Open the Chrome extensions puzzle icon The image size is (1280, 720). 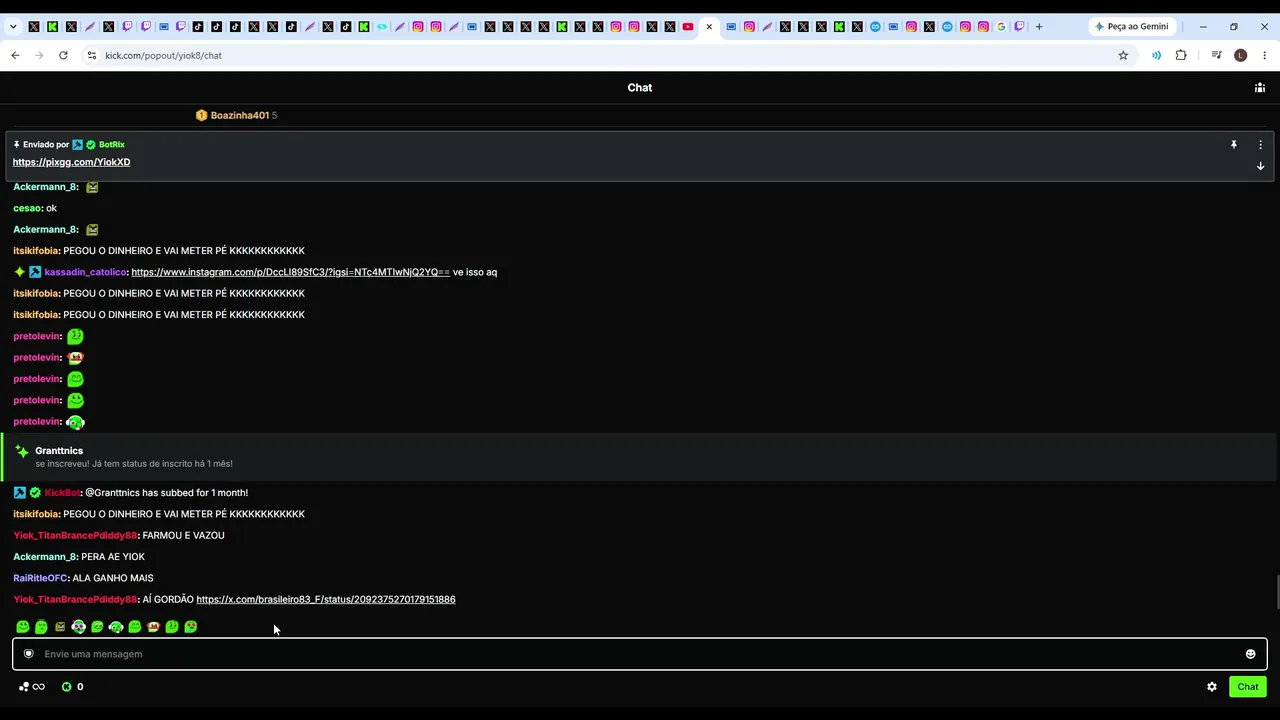1181,55
